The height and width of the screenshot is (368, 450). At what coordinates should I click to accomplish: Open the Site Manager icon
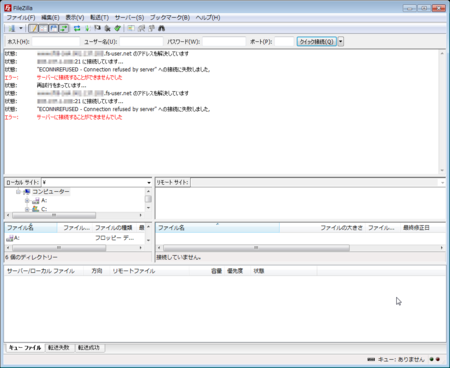tap(12, 28)
